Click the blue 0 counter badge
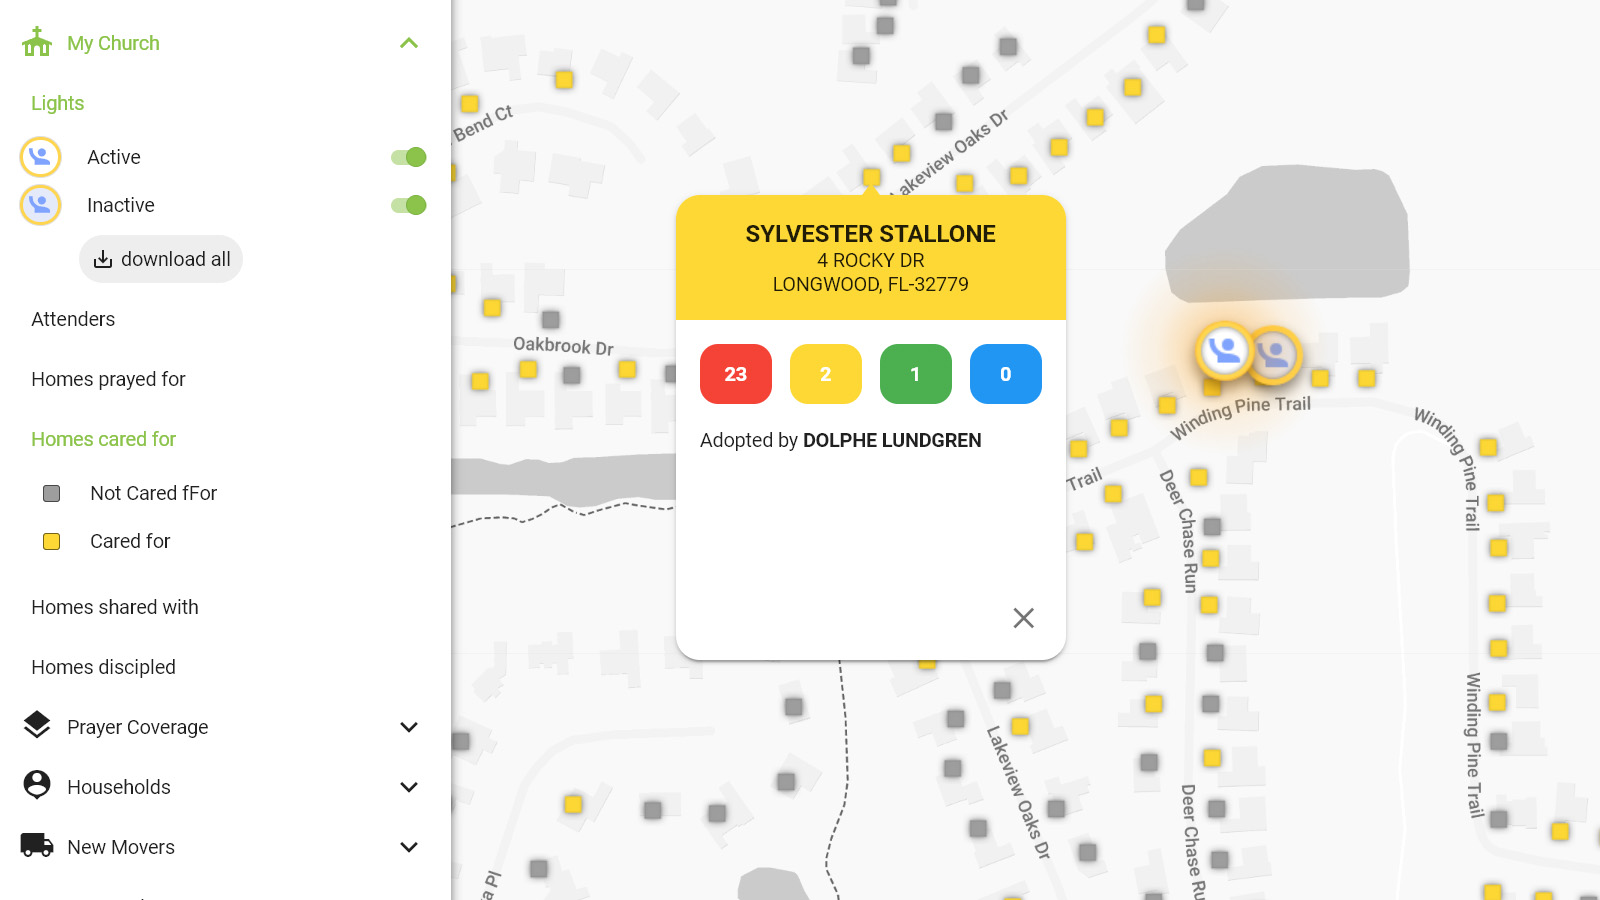Viewport: 1600px width, 900px height. tap(1006, 374)
